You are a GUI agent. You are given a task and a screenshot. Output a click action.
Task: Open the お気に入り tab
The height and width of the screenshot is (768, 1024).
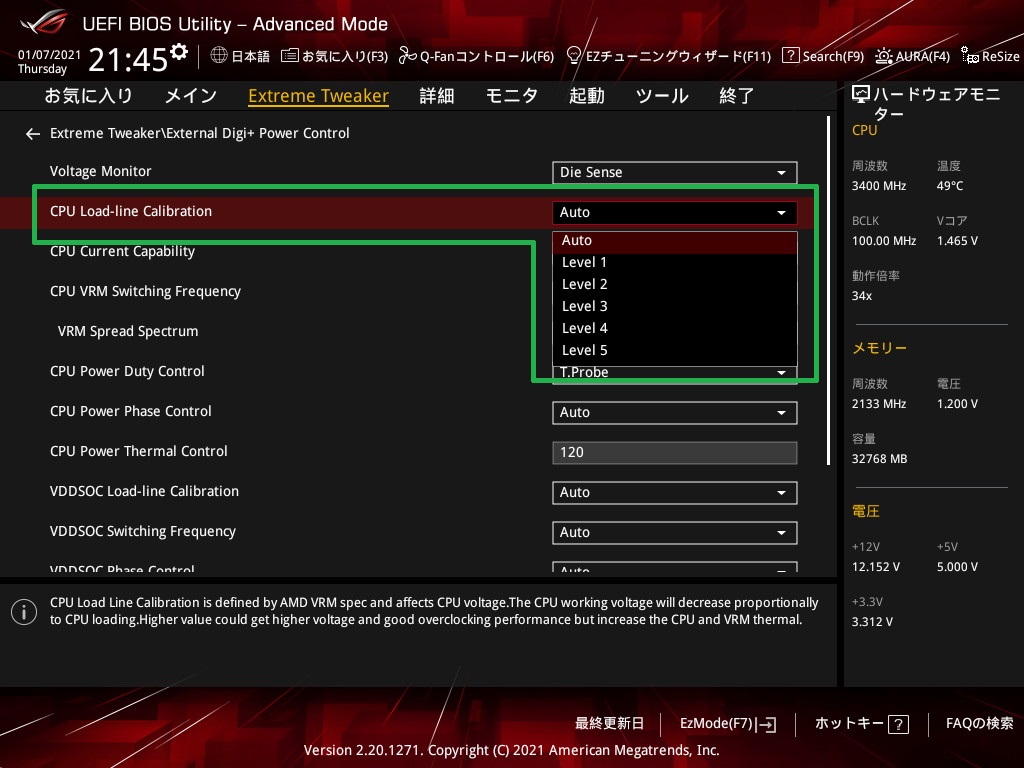pyautogui.click(x=88, y=96)
